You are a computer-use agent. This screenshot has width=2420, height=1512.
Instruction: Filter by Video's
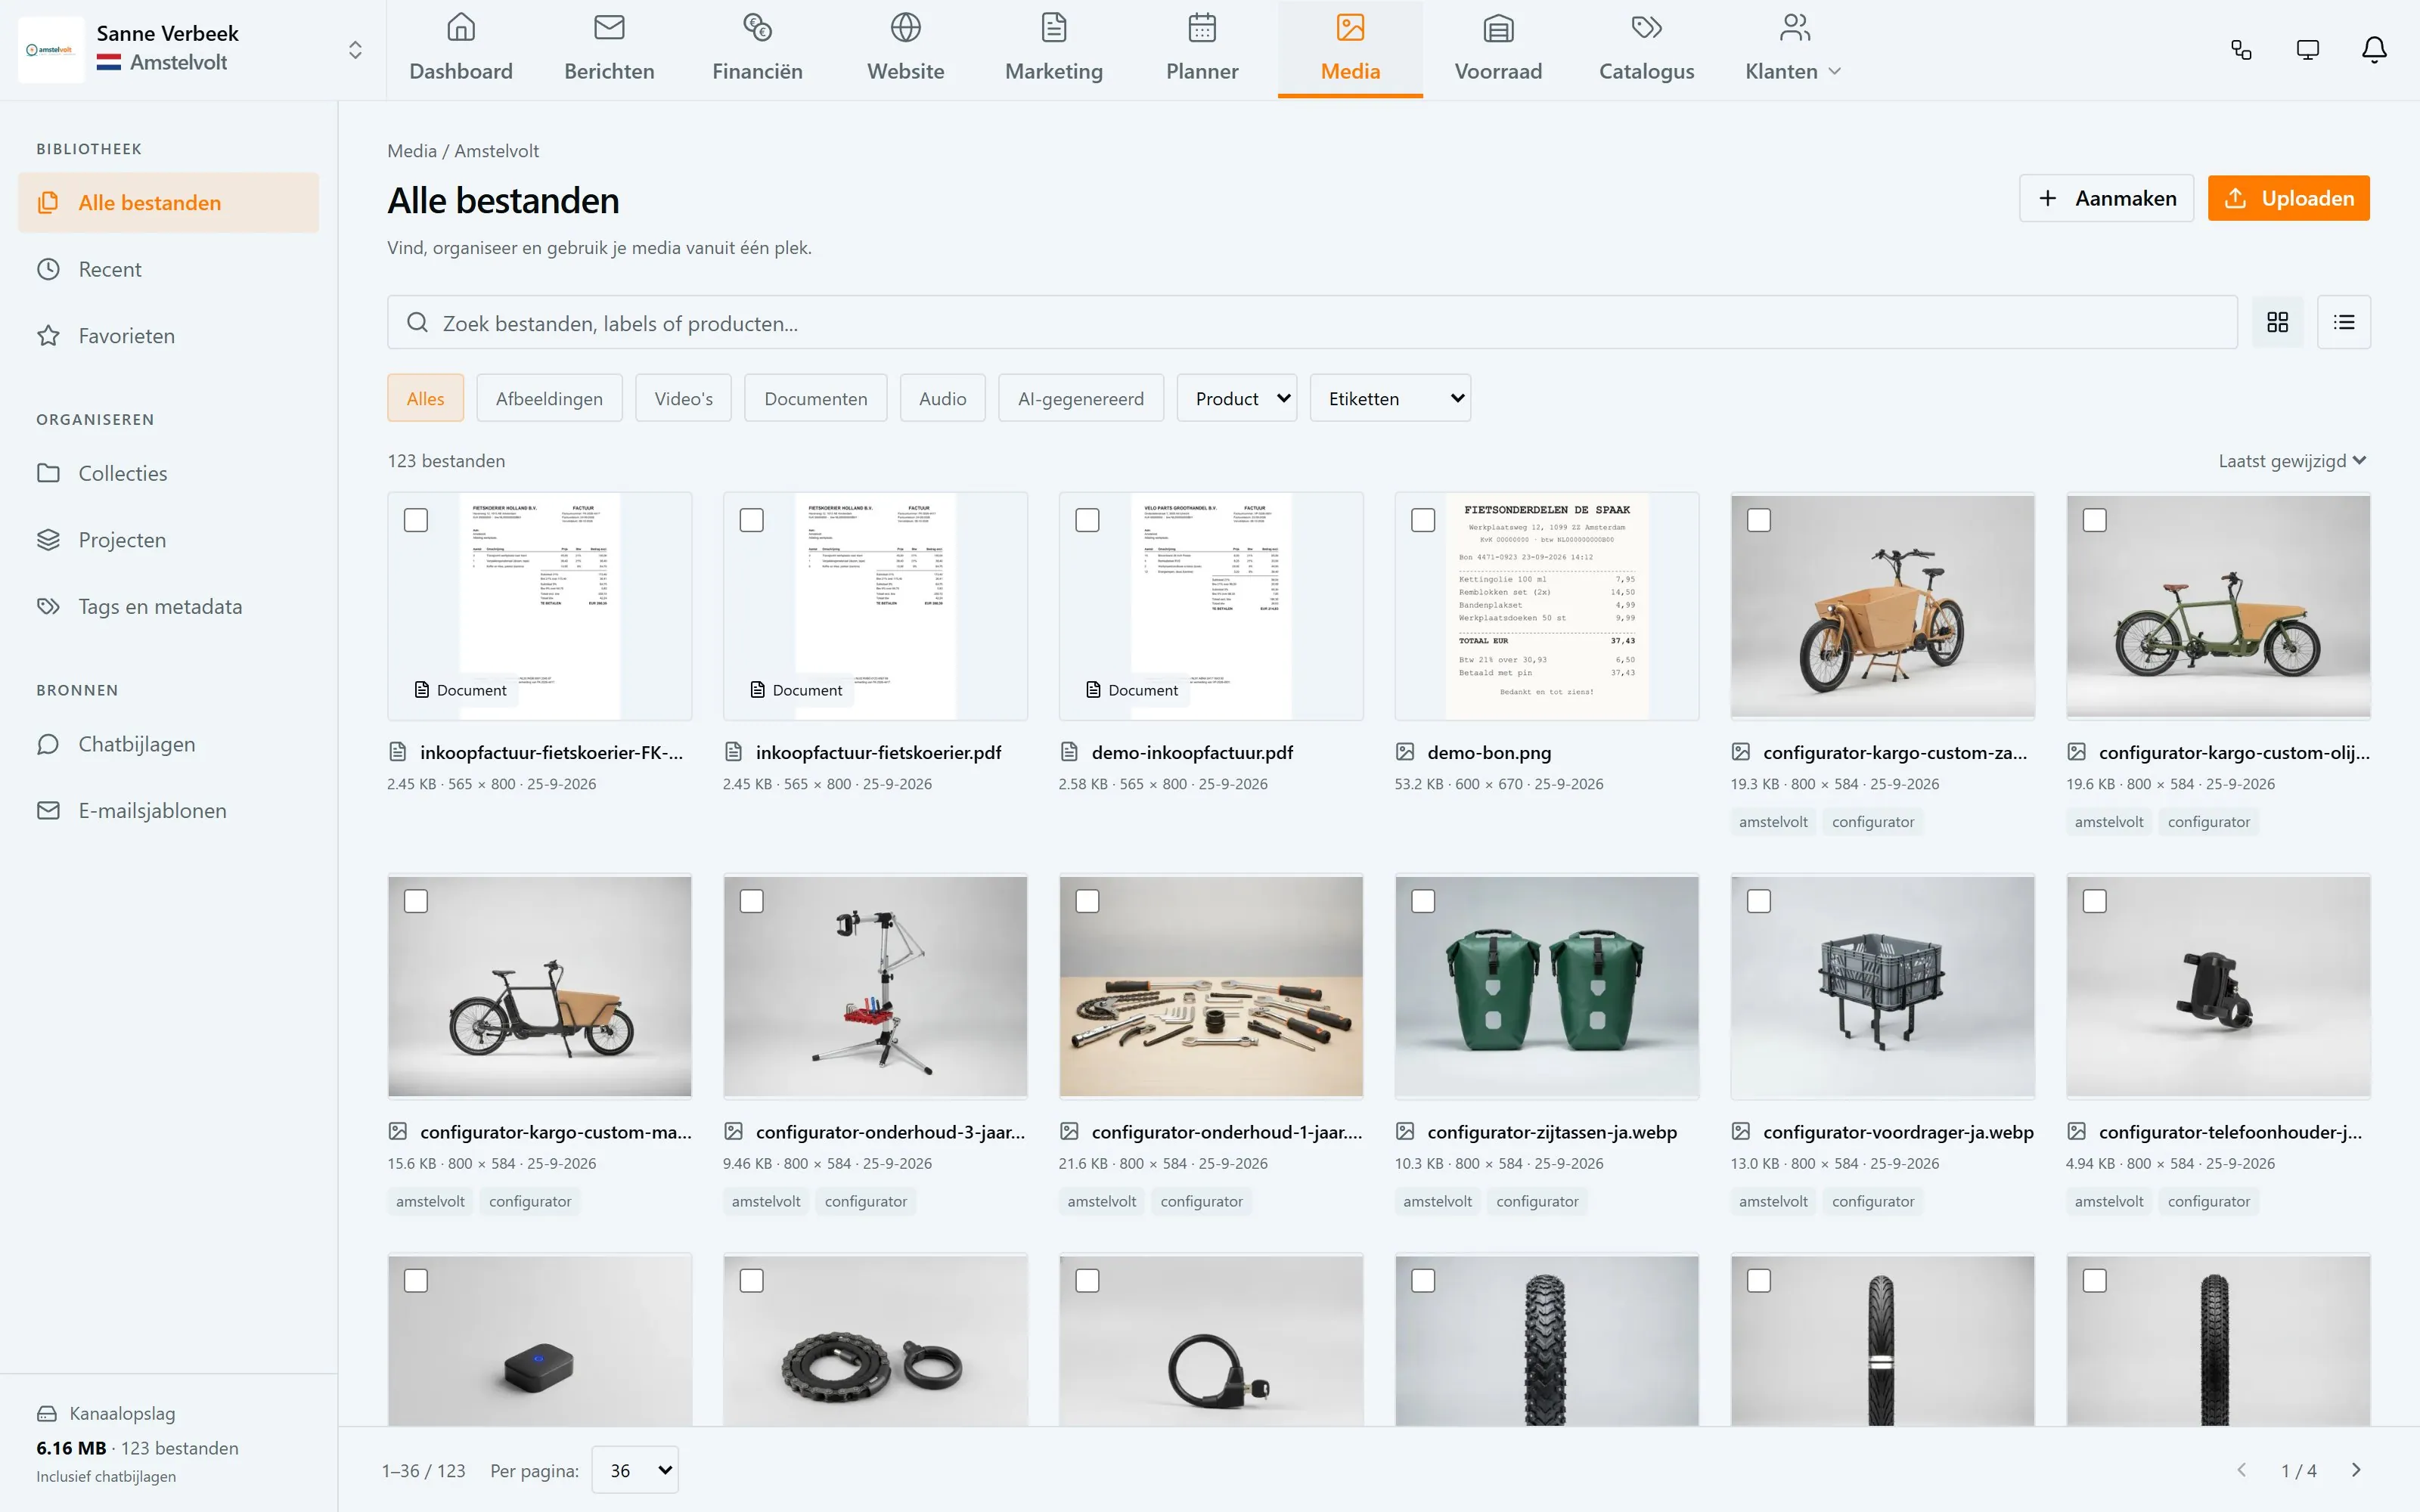pos(683,398)
